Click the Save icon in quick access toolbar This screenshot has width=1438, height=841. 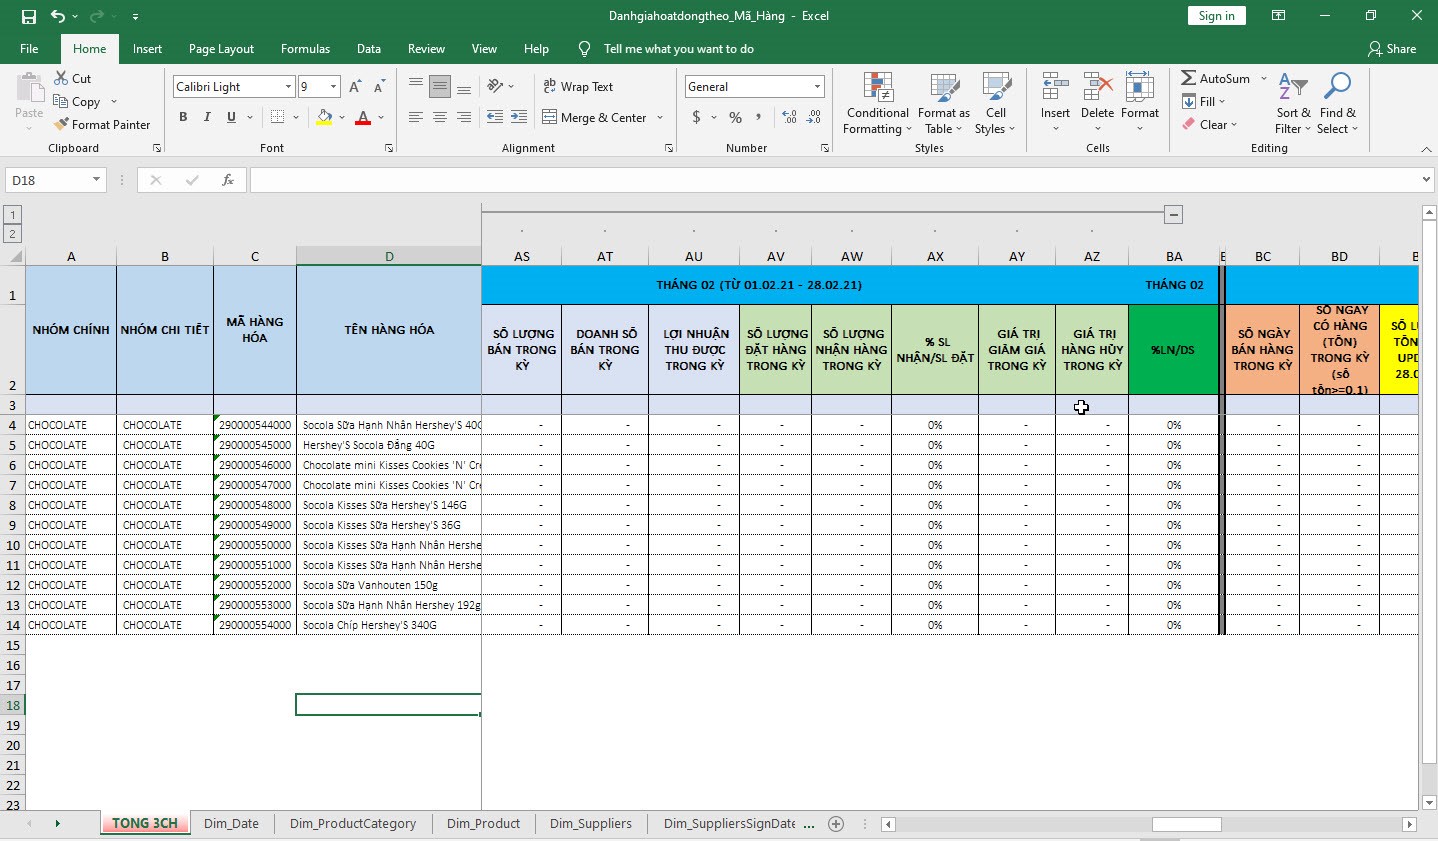28,16
